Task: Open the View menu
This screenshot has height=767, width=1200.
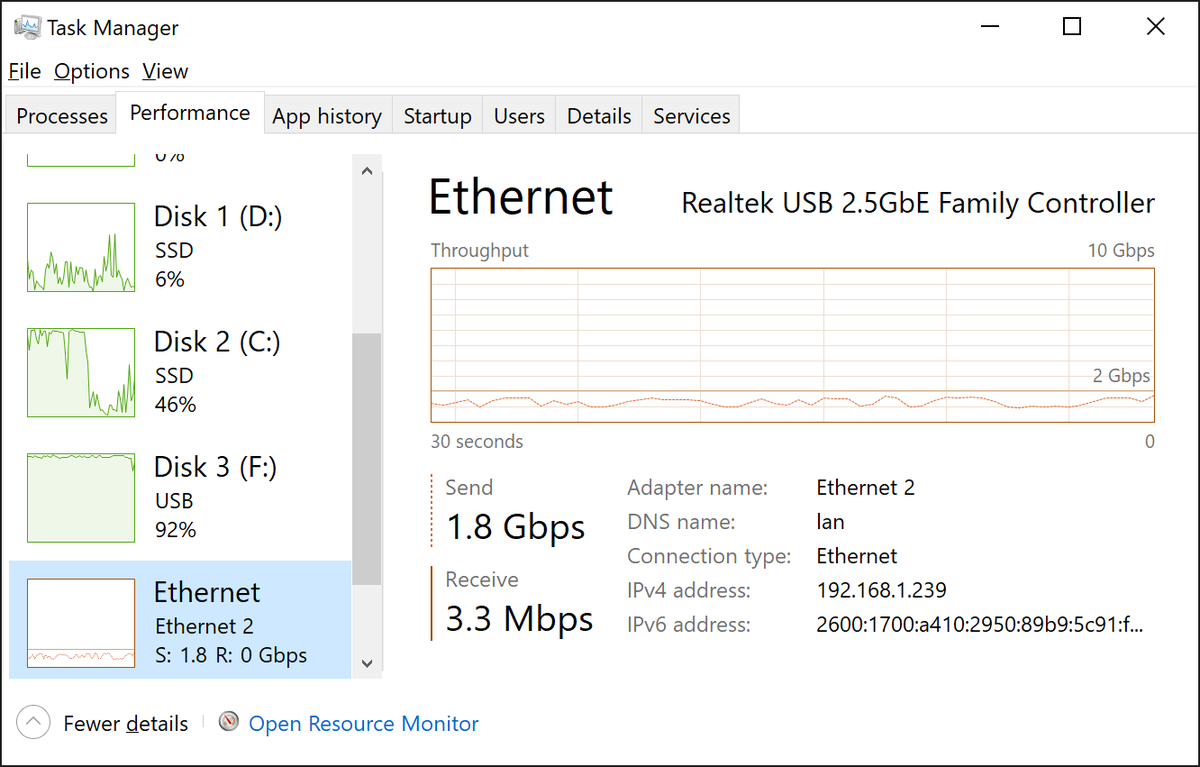Action: point(165,71)
